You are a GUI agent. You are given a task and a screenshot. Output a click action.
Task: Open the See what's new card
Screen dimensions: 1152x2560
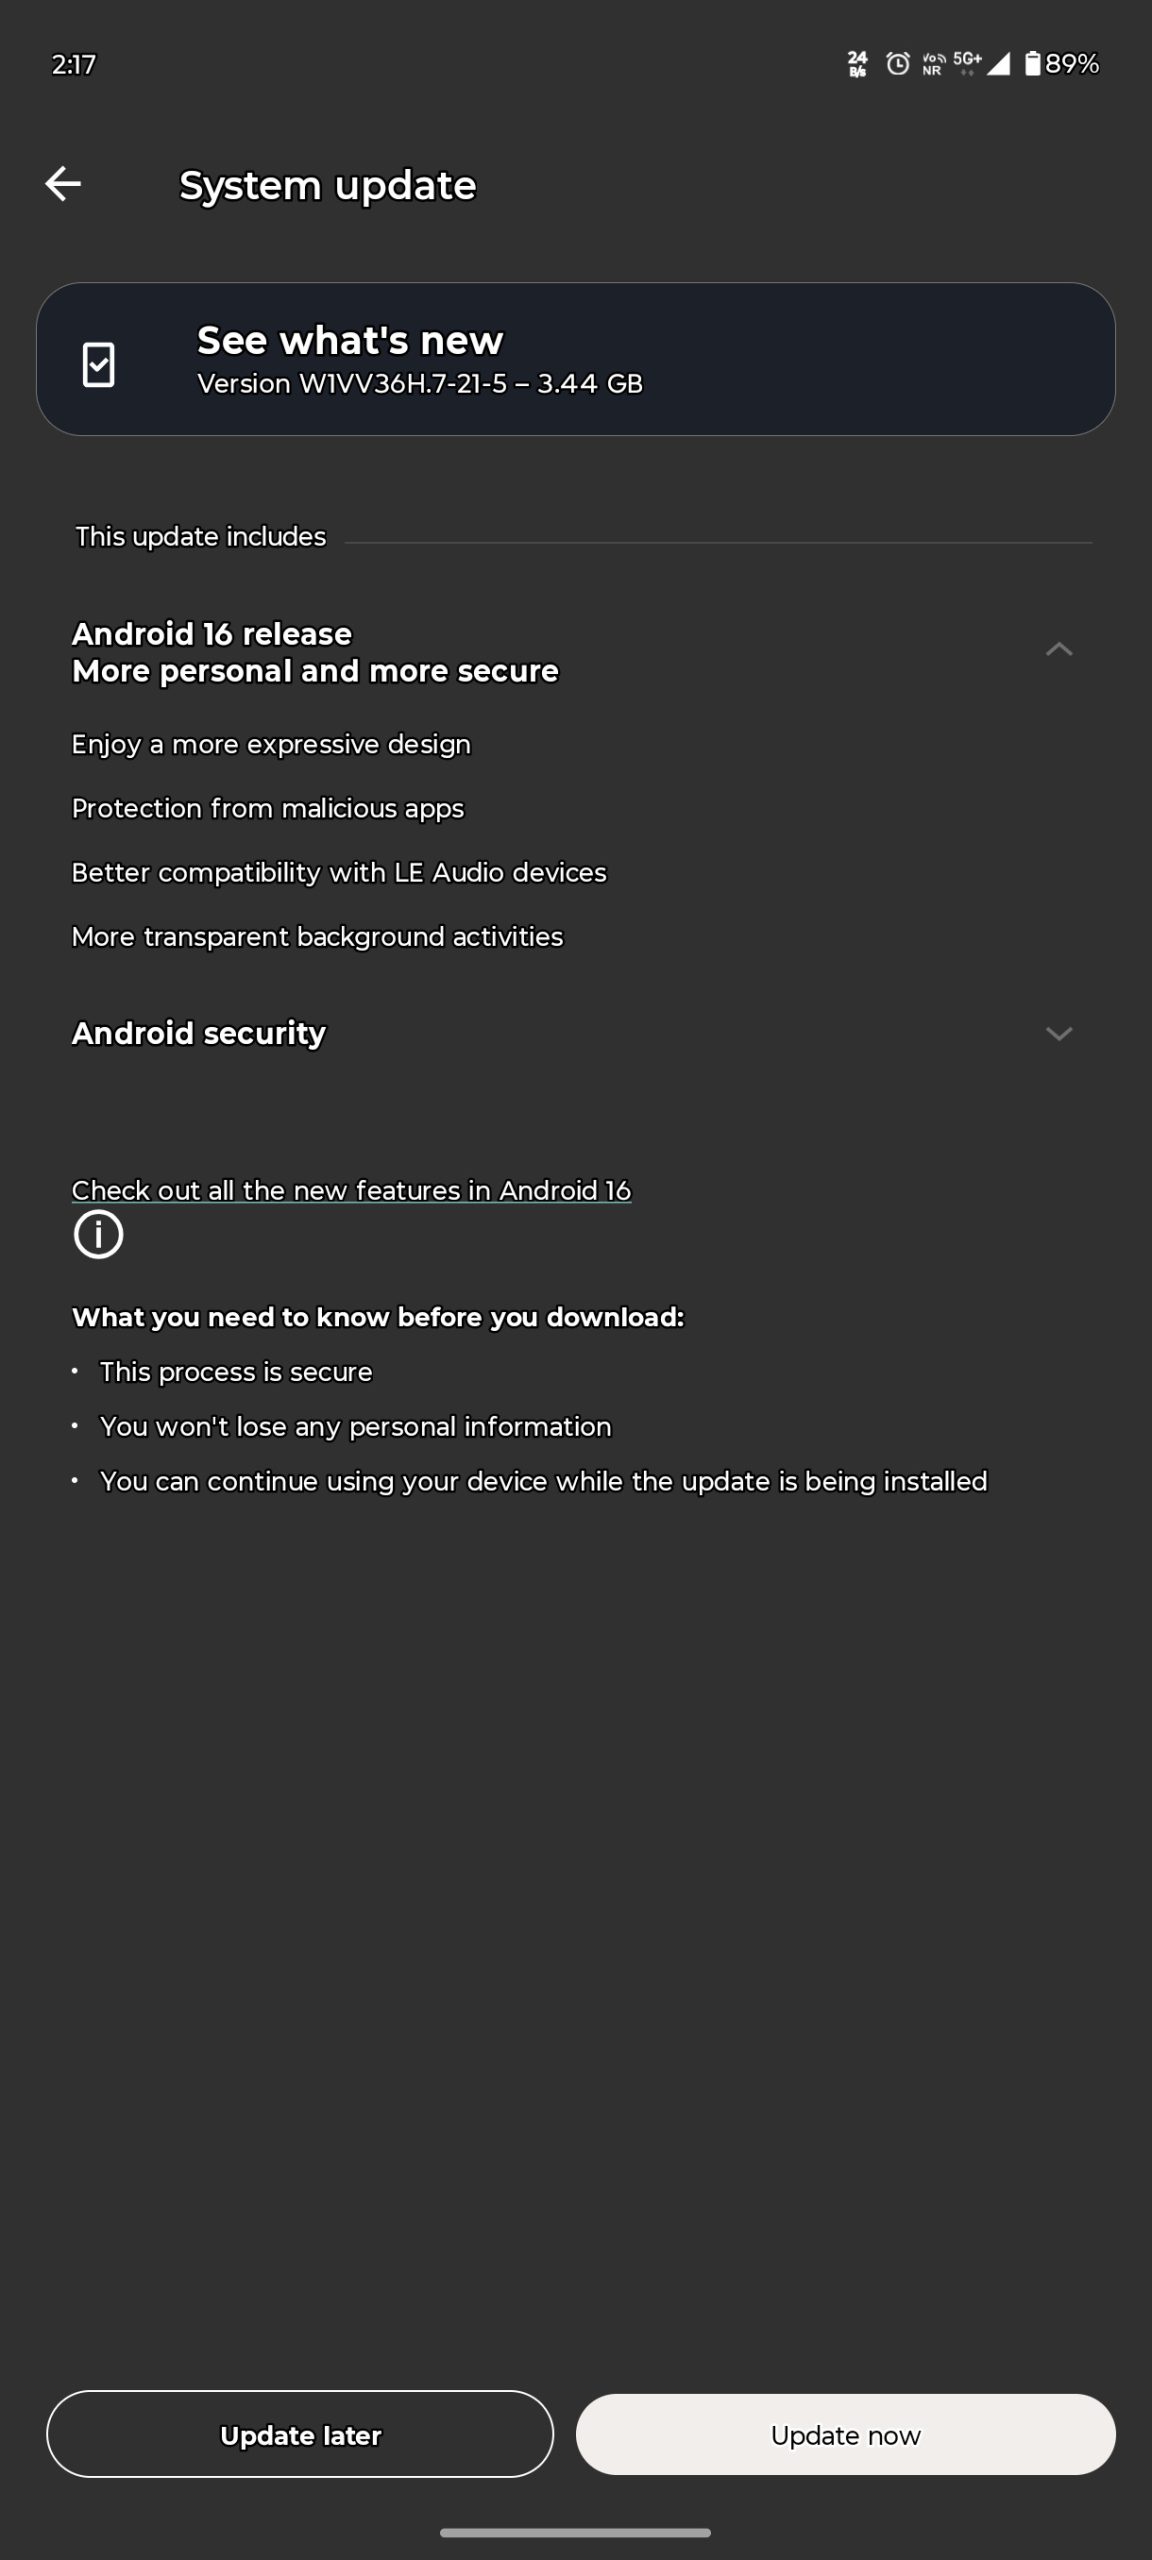pyautogui.click(x=575, y=359)
